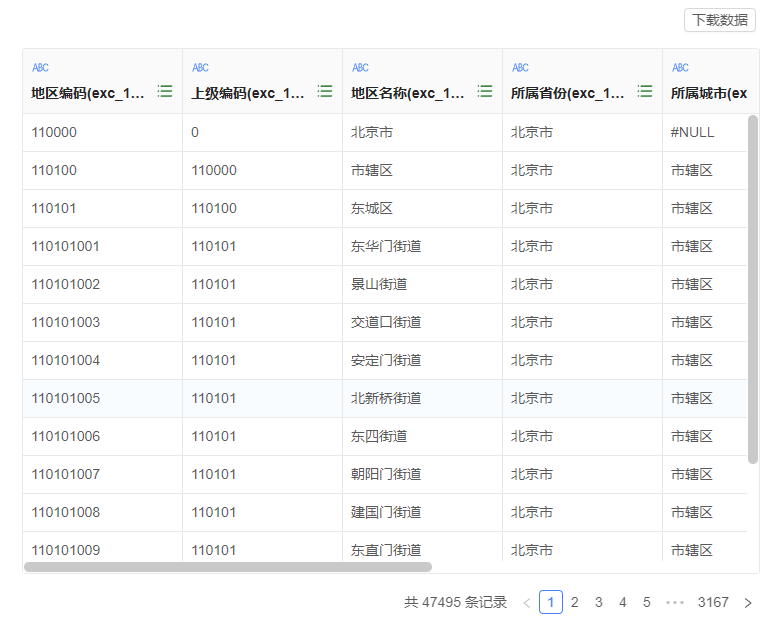This screenshot has width=768, height=631.
Task: Click the vertical scrollbar of table
Action: pos(753,290)
